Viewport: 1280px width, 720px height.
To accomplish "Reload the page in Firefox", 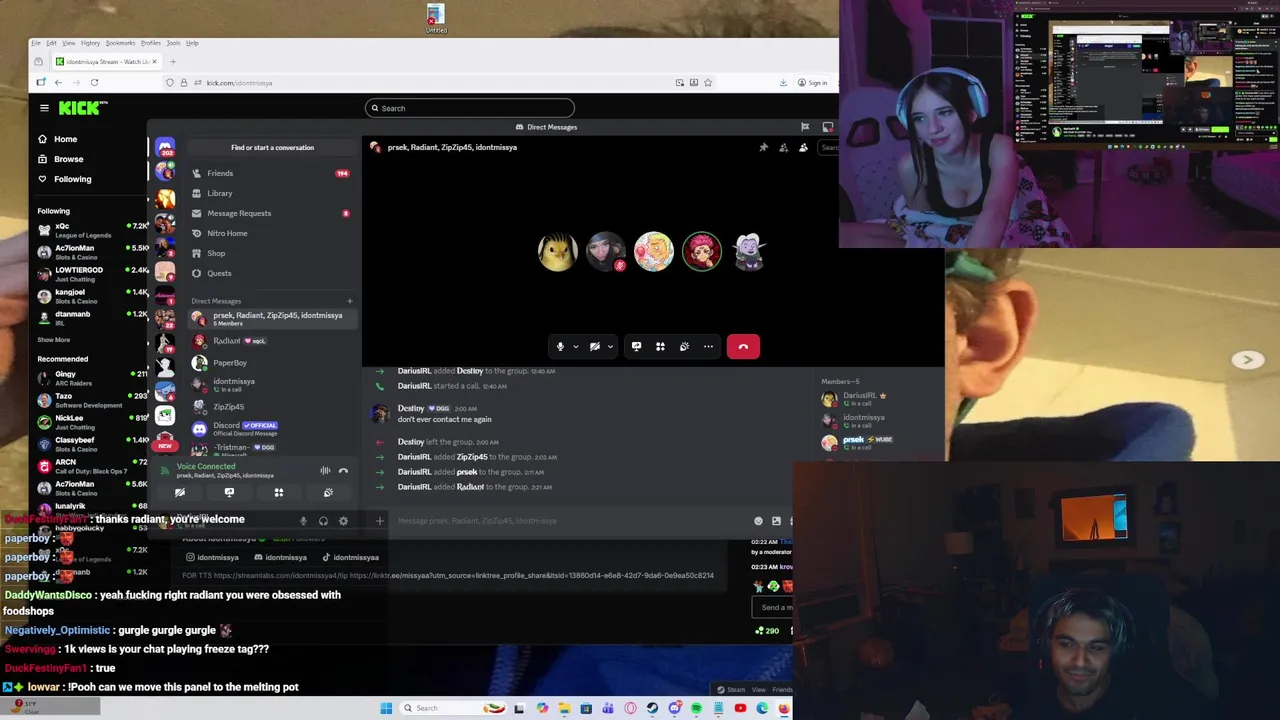I will pos(94,83).
